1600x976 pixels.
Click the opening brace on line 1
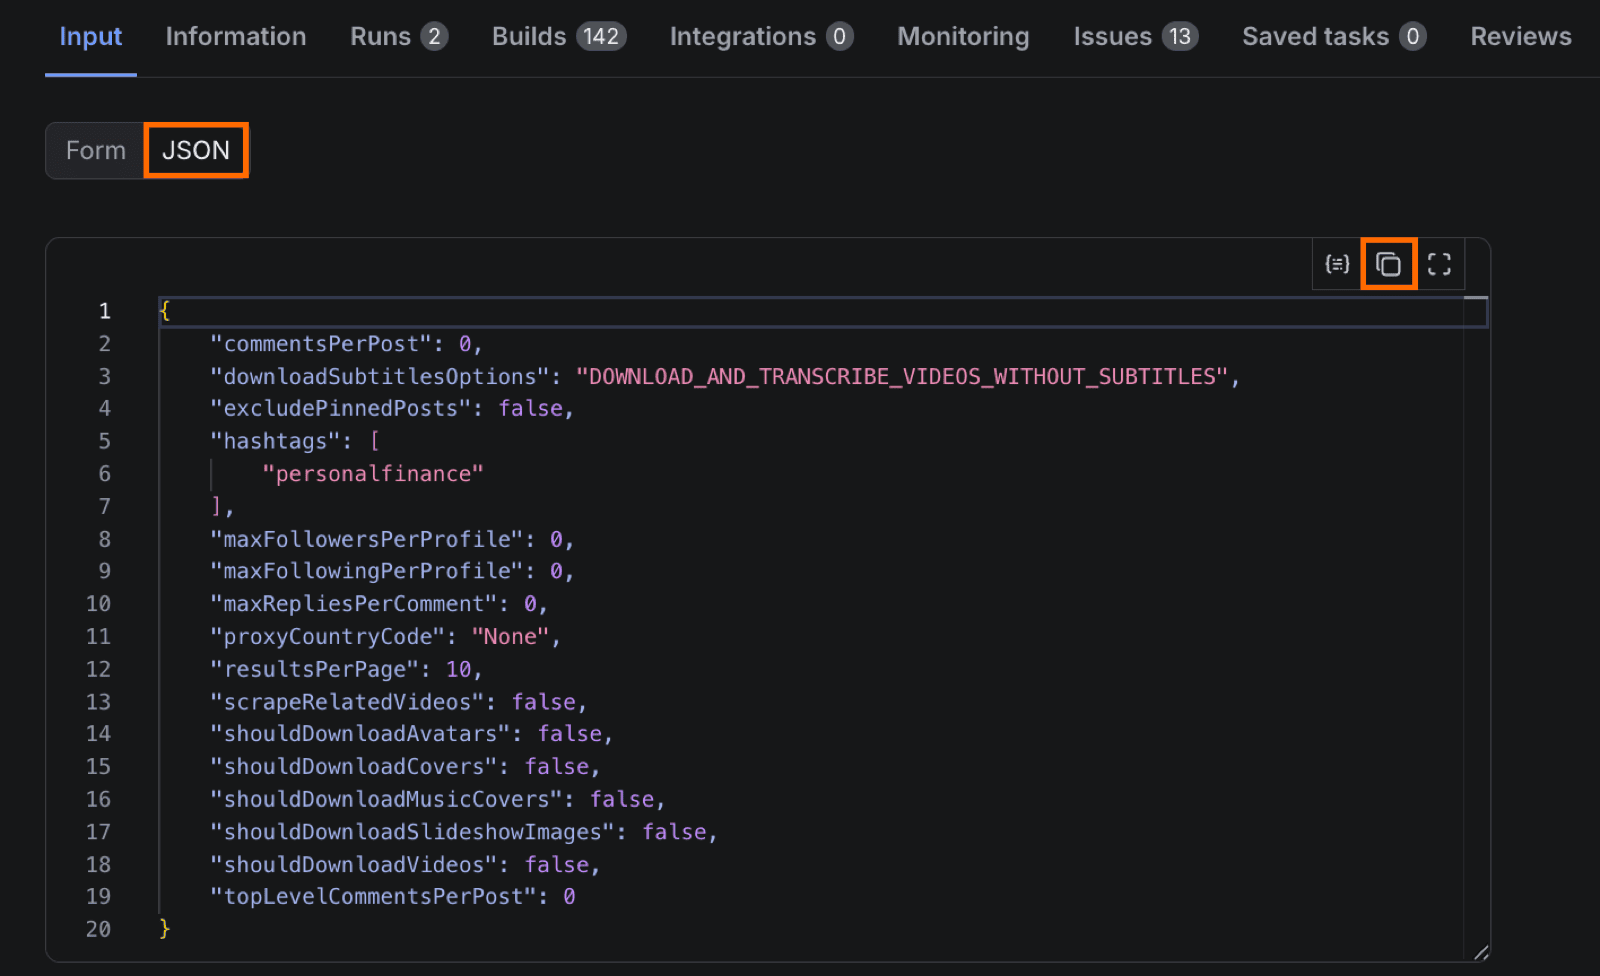click(165, 311)
